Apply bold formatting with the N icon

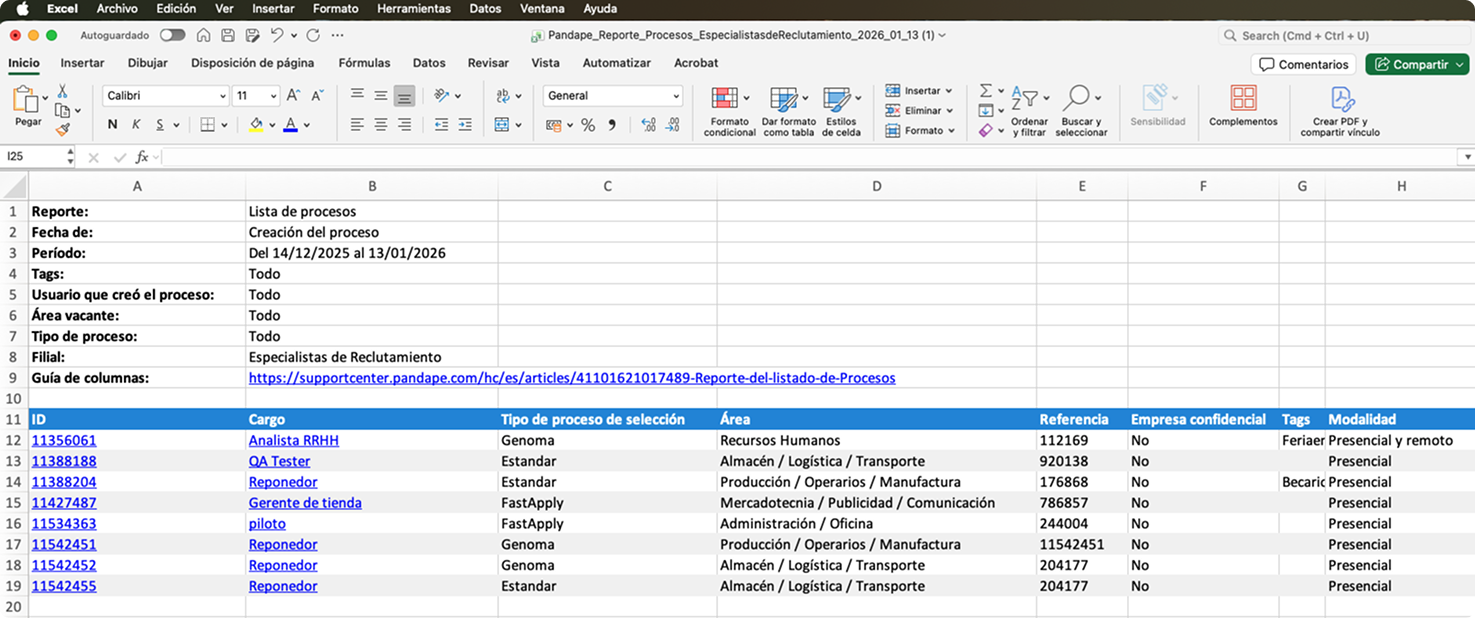point(113,124)
